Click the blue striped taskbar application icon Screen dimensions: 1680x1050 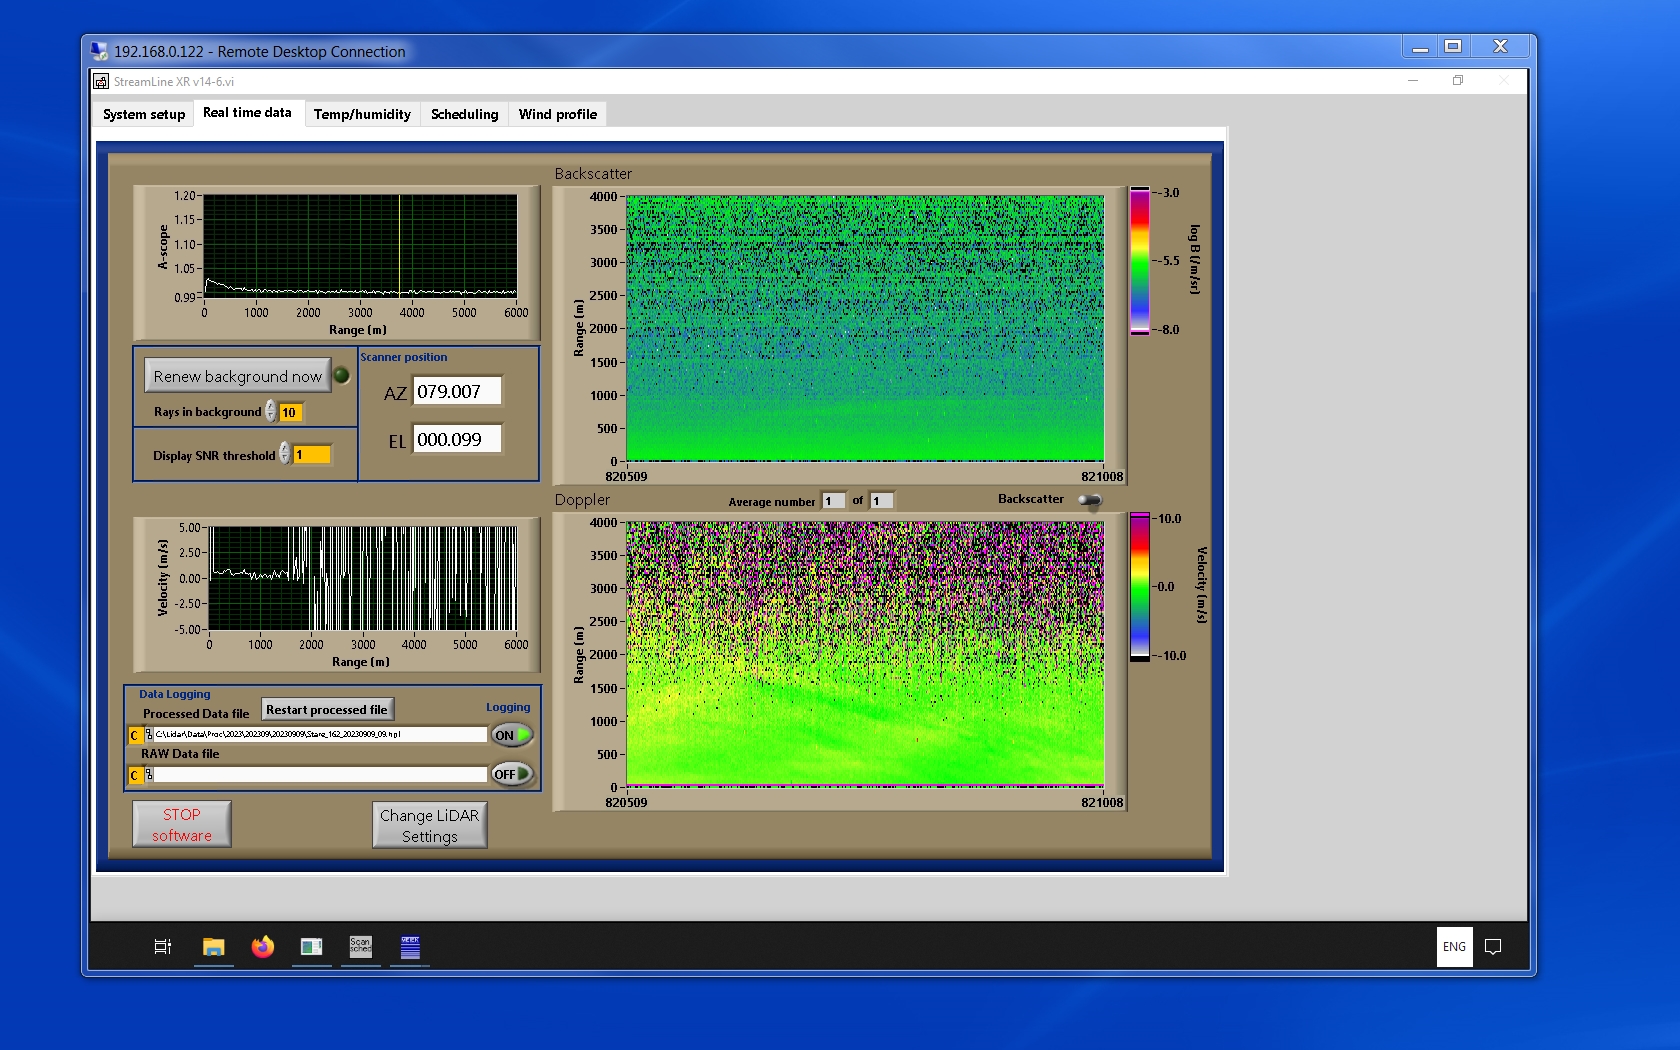point(410,946)
